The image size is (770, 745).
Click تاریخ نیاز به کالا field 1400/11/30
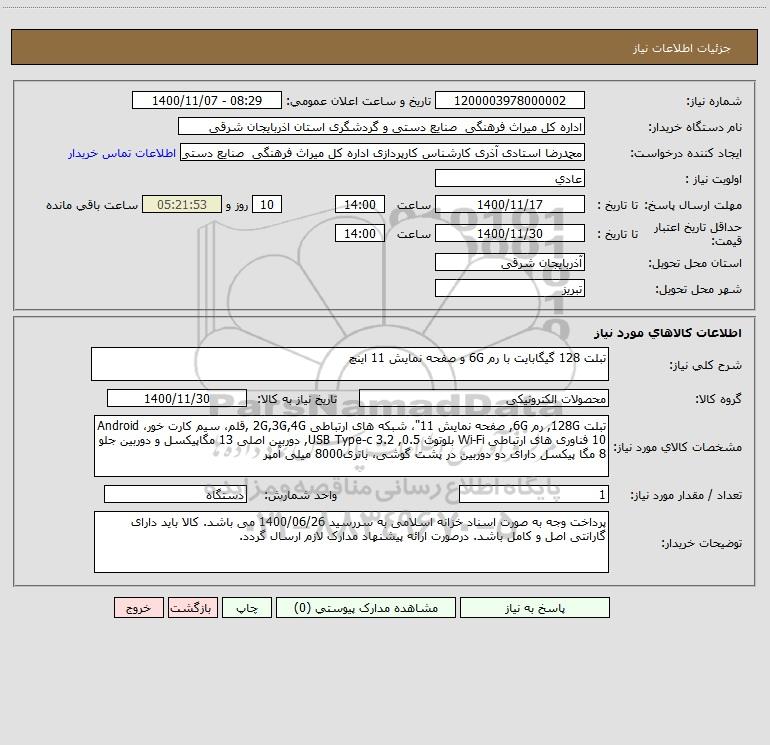pos(177,398)
